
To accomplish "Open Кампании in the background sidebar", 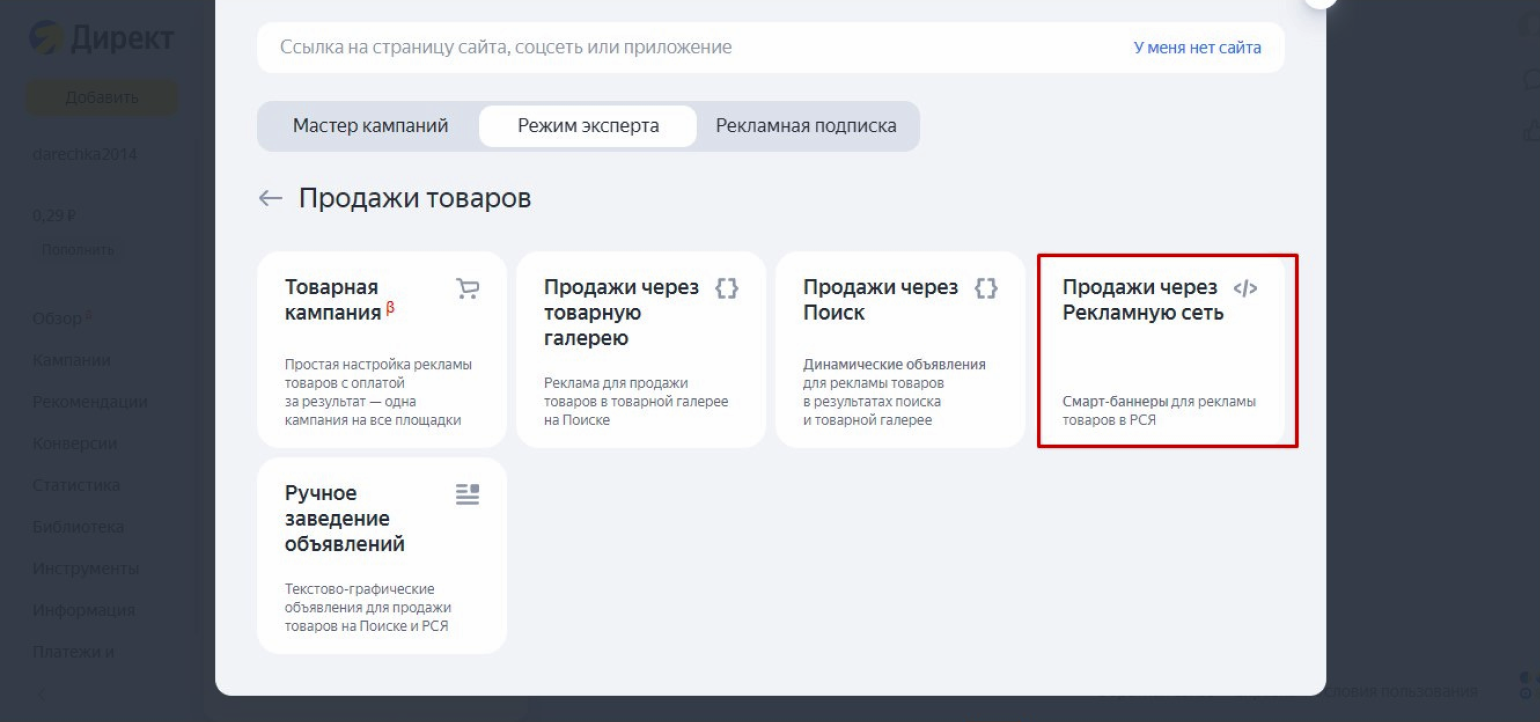I will click(71, 360).
